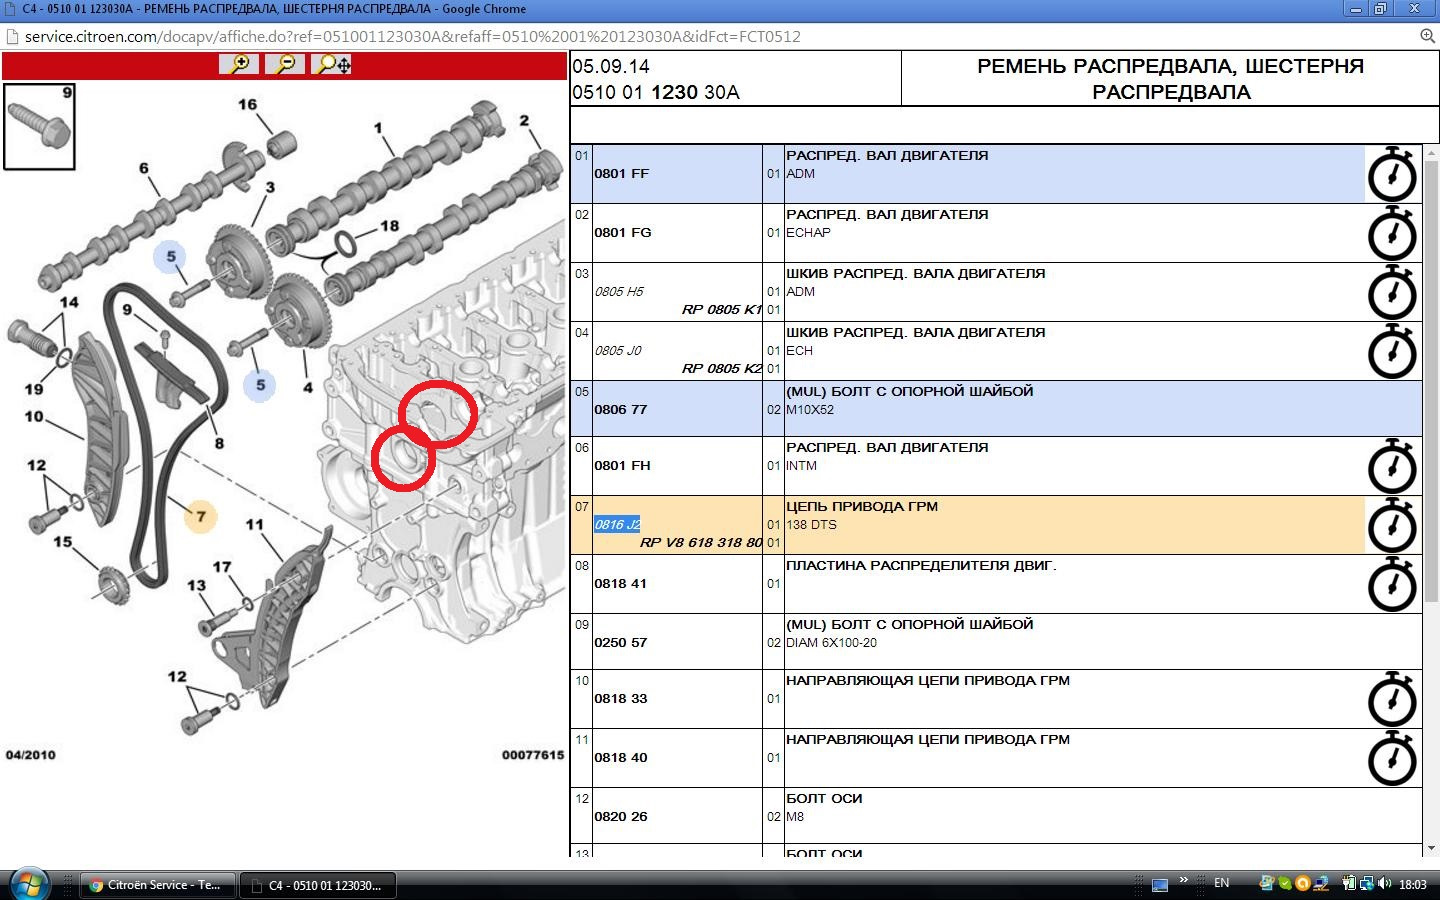Click callout 2 on the exhaust camshaft

pos(524,120)
